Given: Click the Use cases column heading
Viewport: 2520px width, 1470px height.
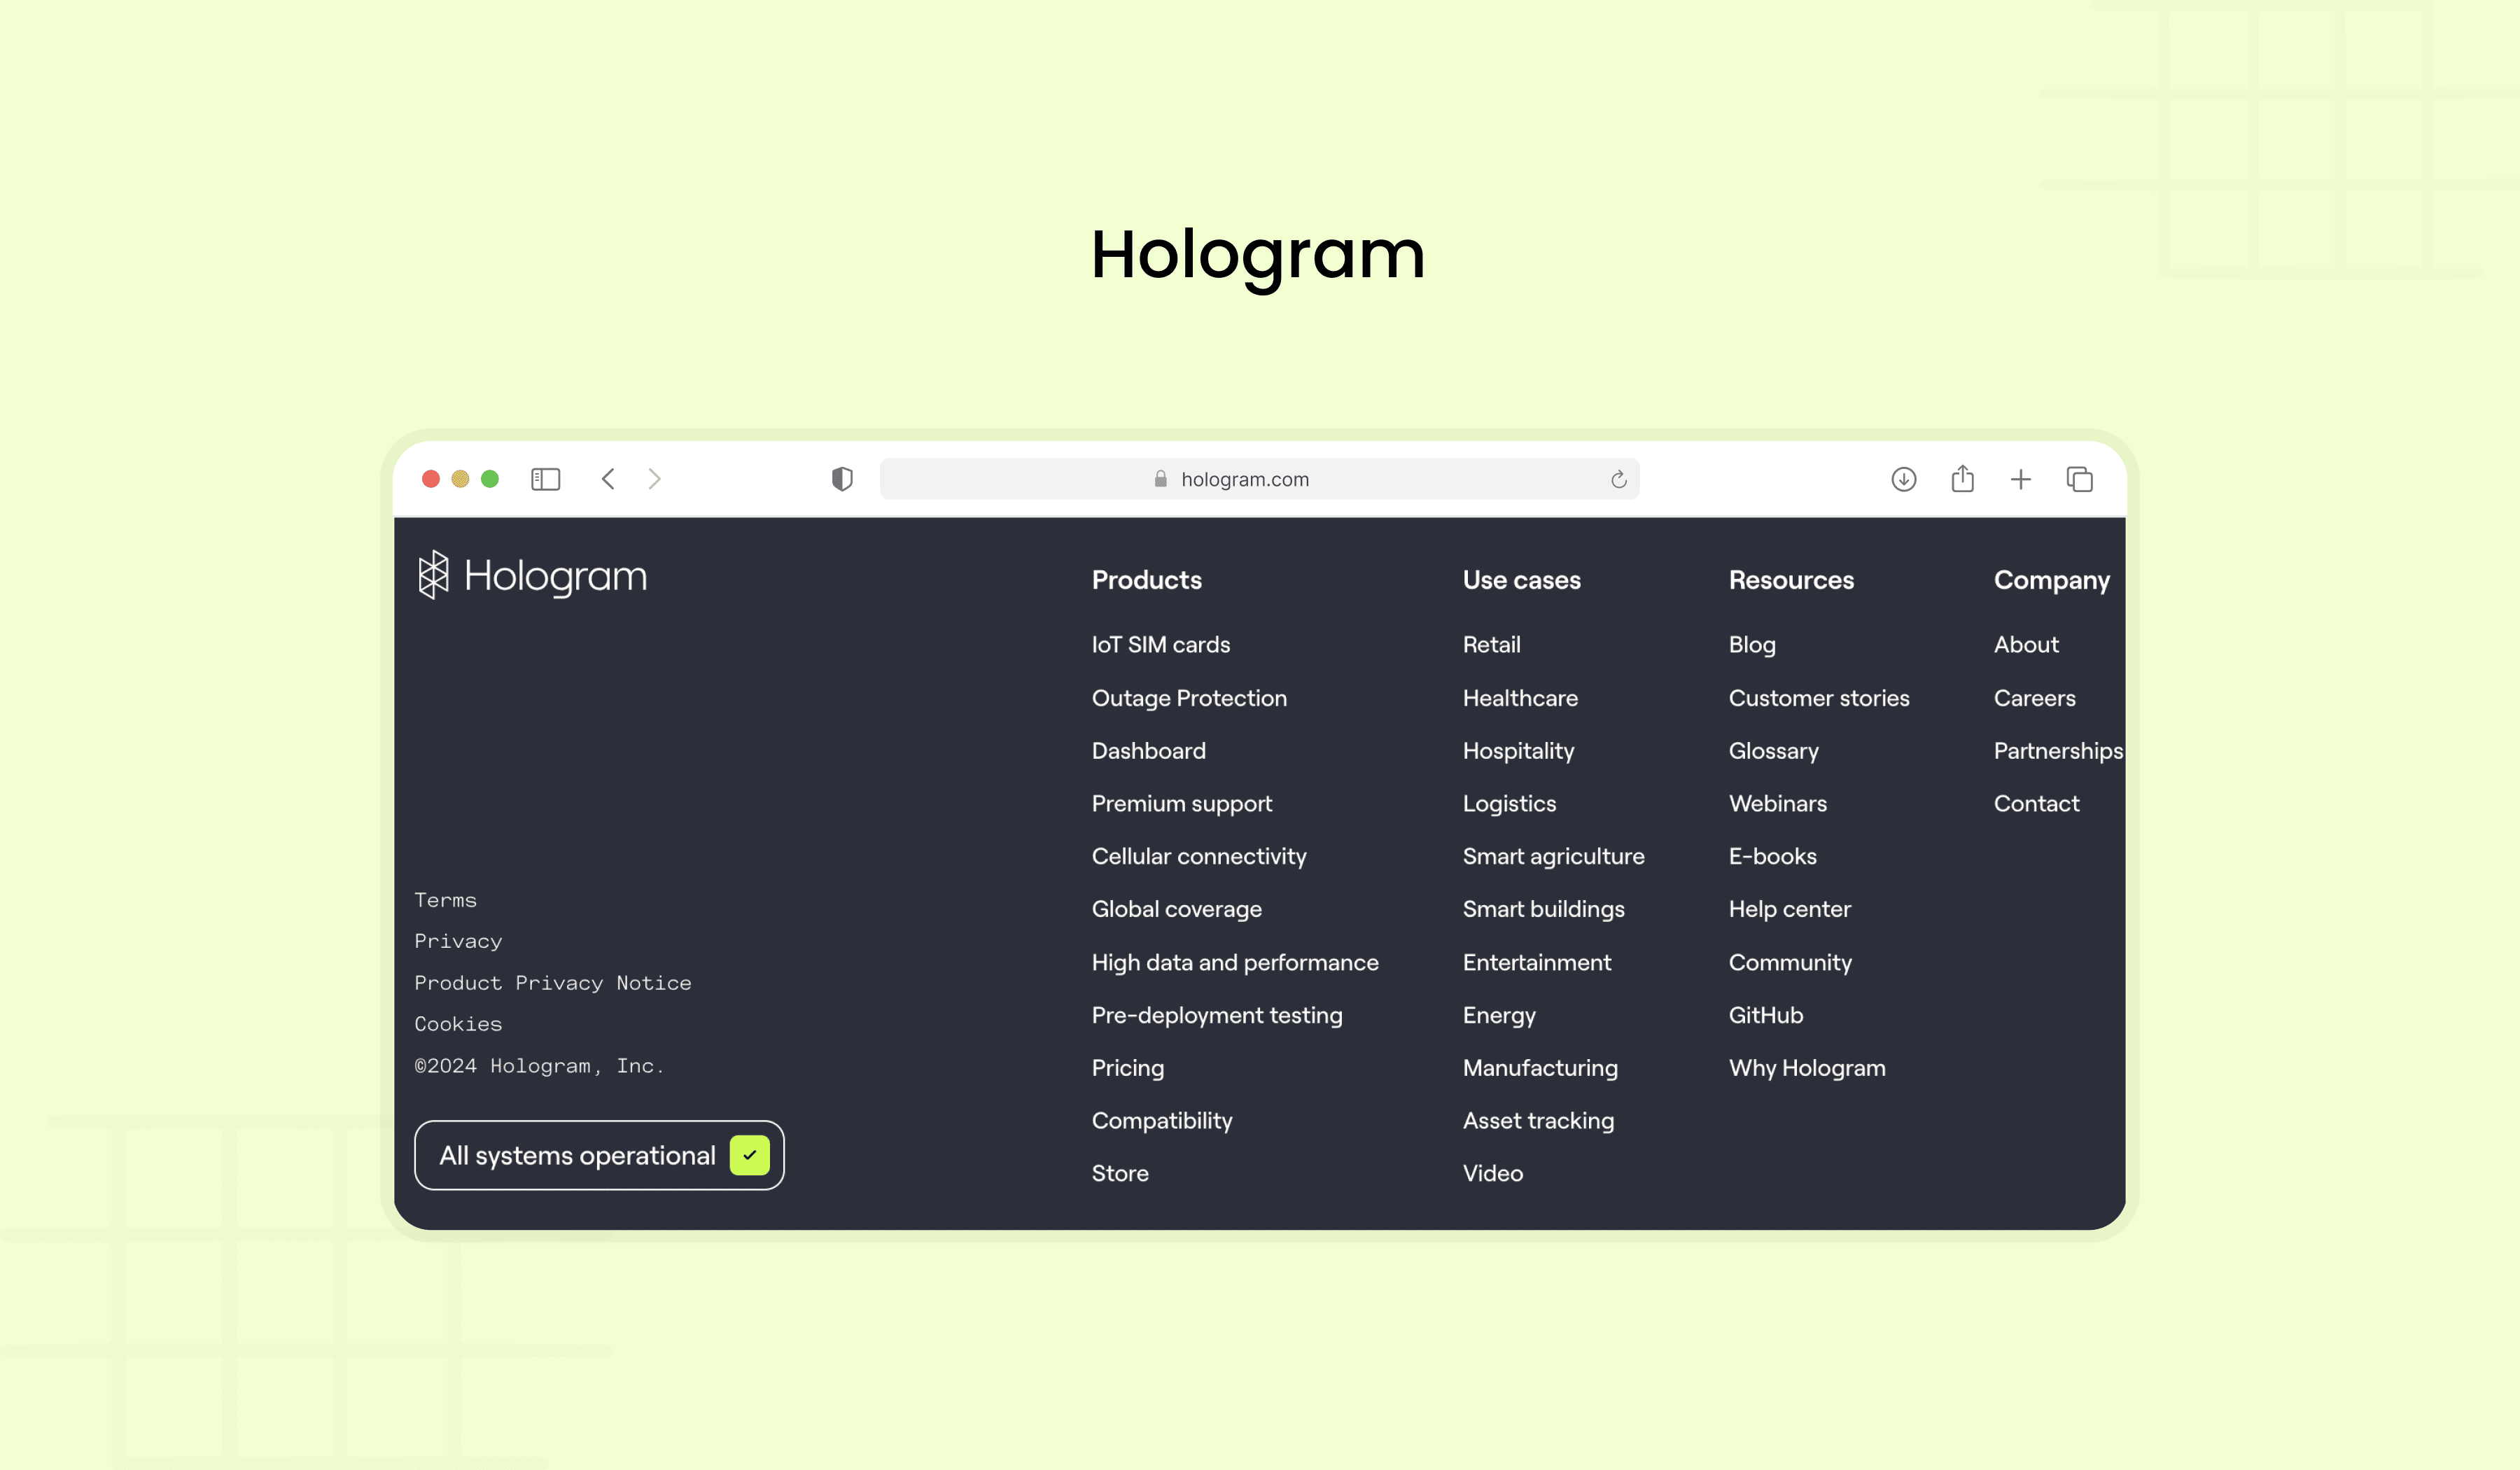Looking at the screenshot, I should 1521,580.
